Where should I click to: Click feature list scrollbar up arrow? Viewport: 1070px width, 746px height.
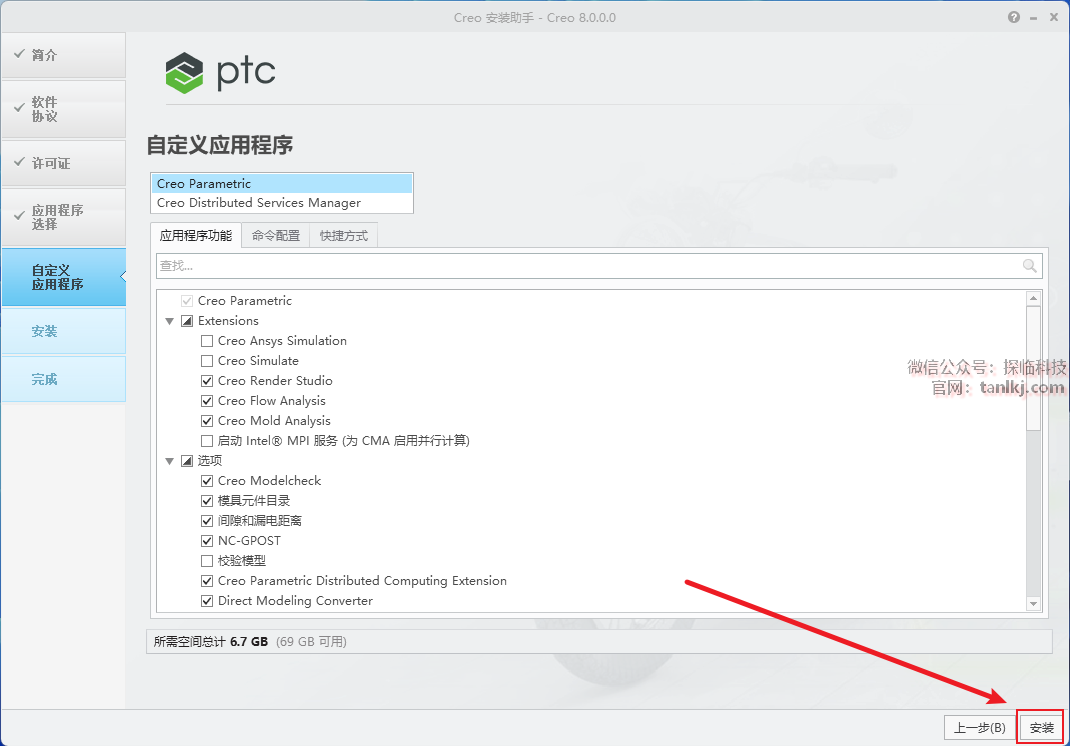[1033, 298]
